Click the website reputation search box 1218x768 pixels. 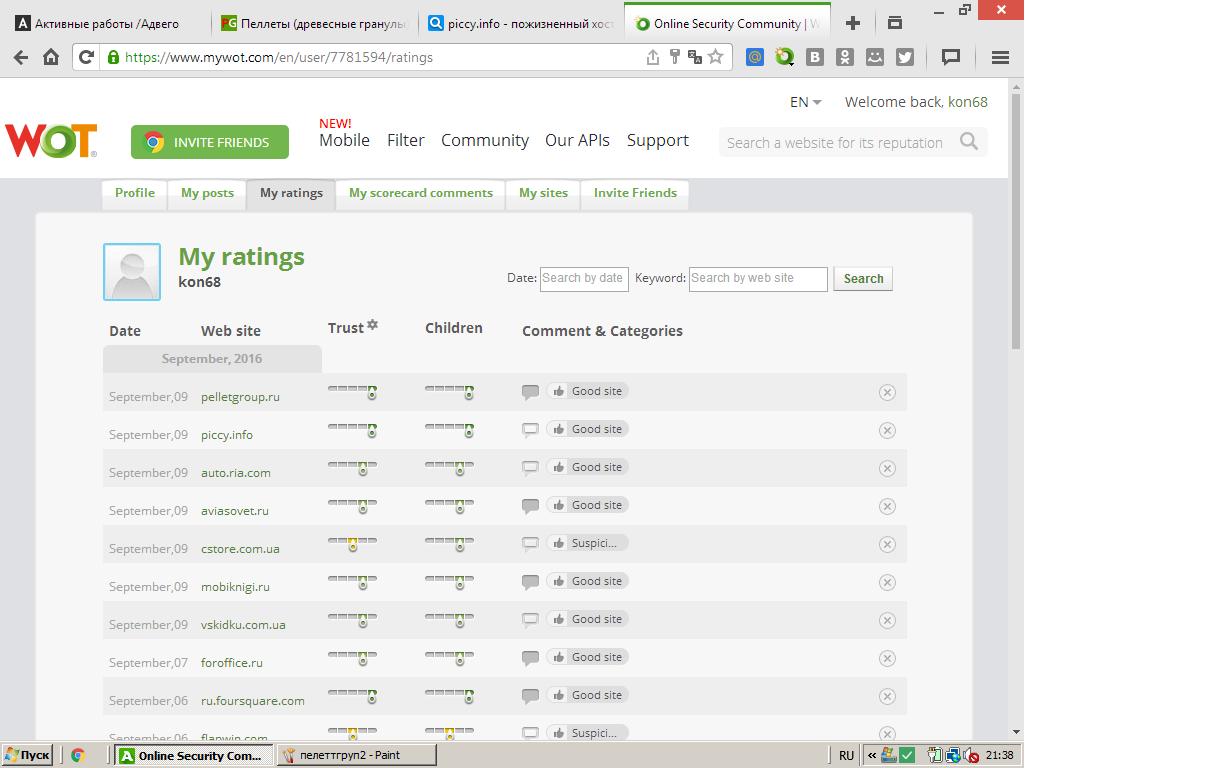click(x=838, y=142)
